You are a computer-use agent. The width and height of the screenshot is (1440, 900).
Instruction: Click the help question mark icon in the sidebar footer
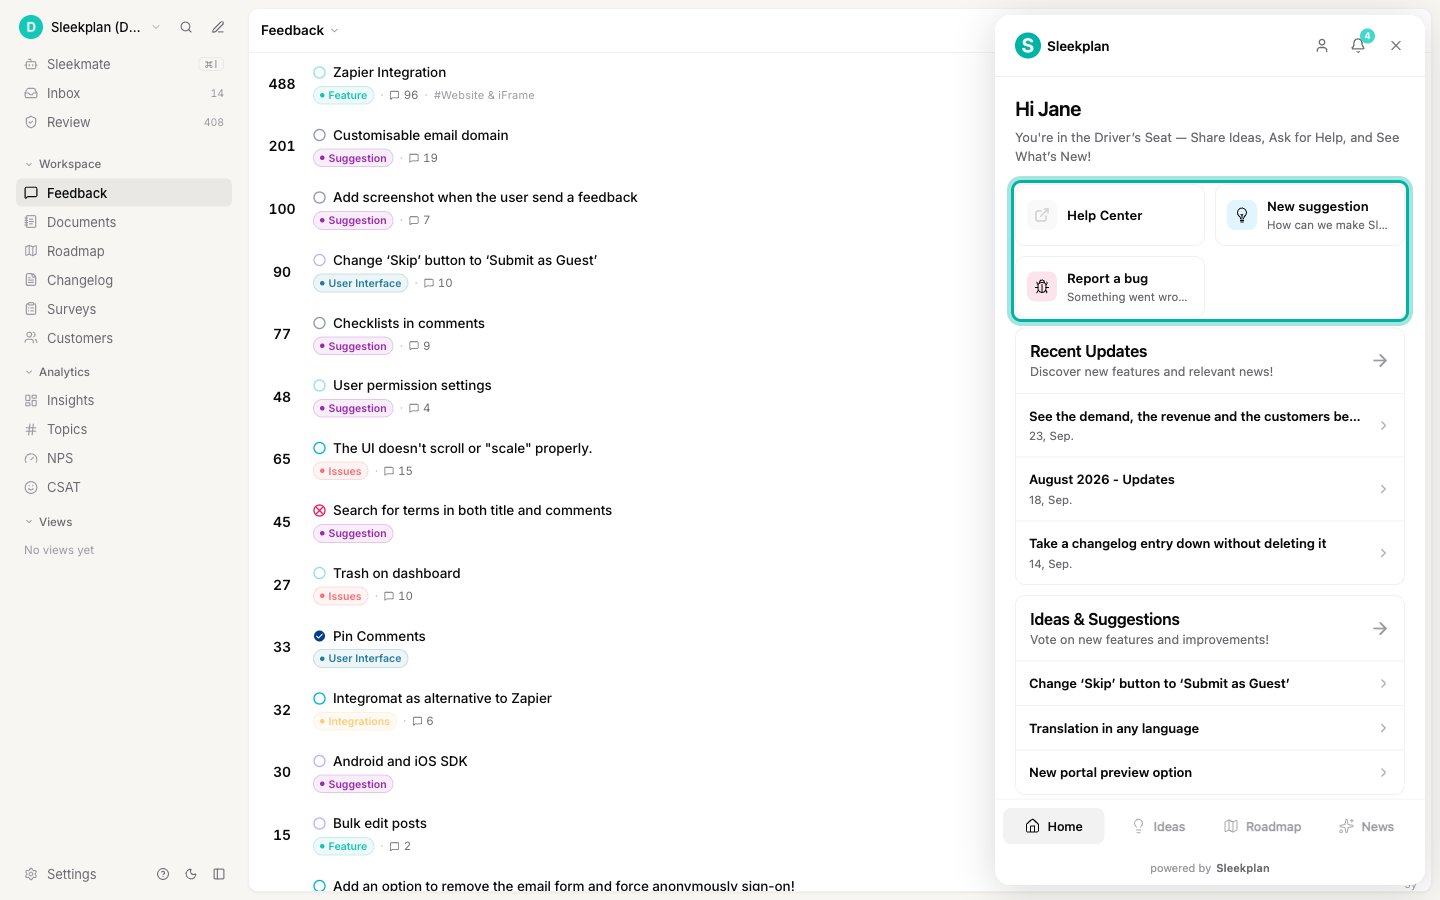163,874
